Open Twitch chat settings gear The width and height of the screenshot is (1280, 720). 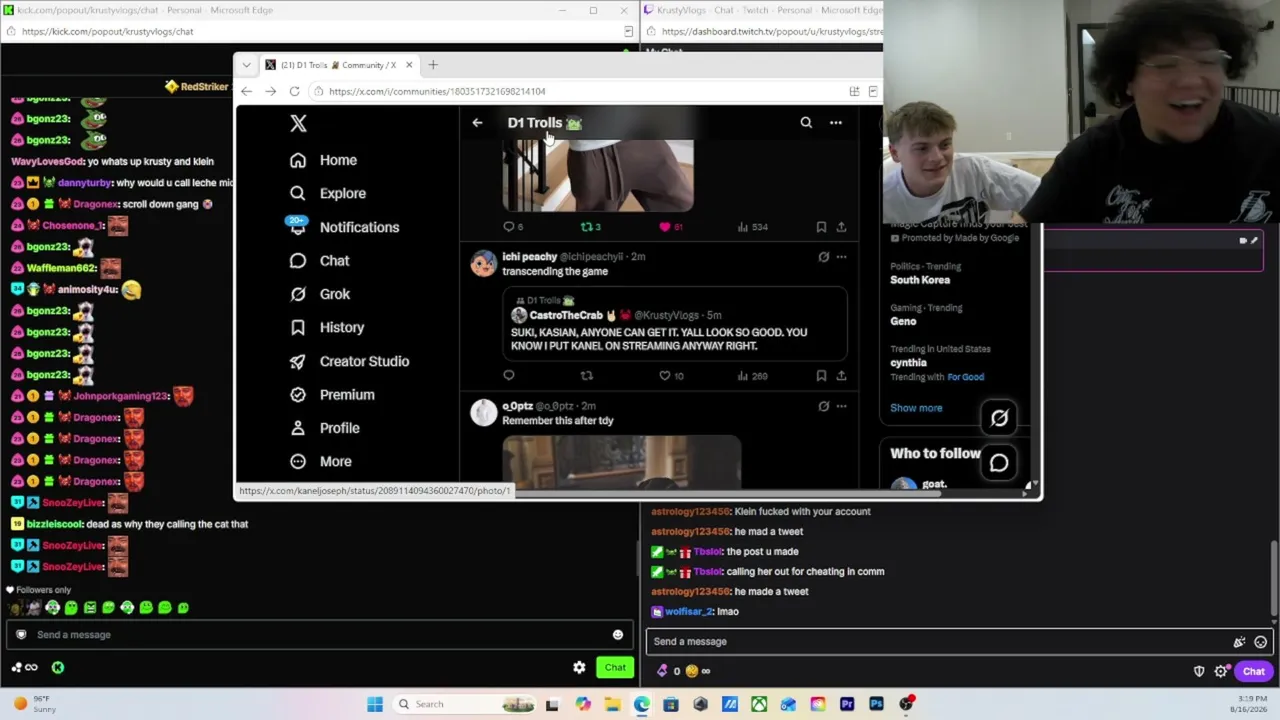pos(1221,671)
